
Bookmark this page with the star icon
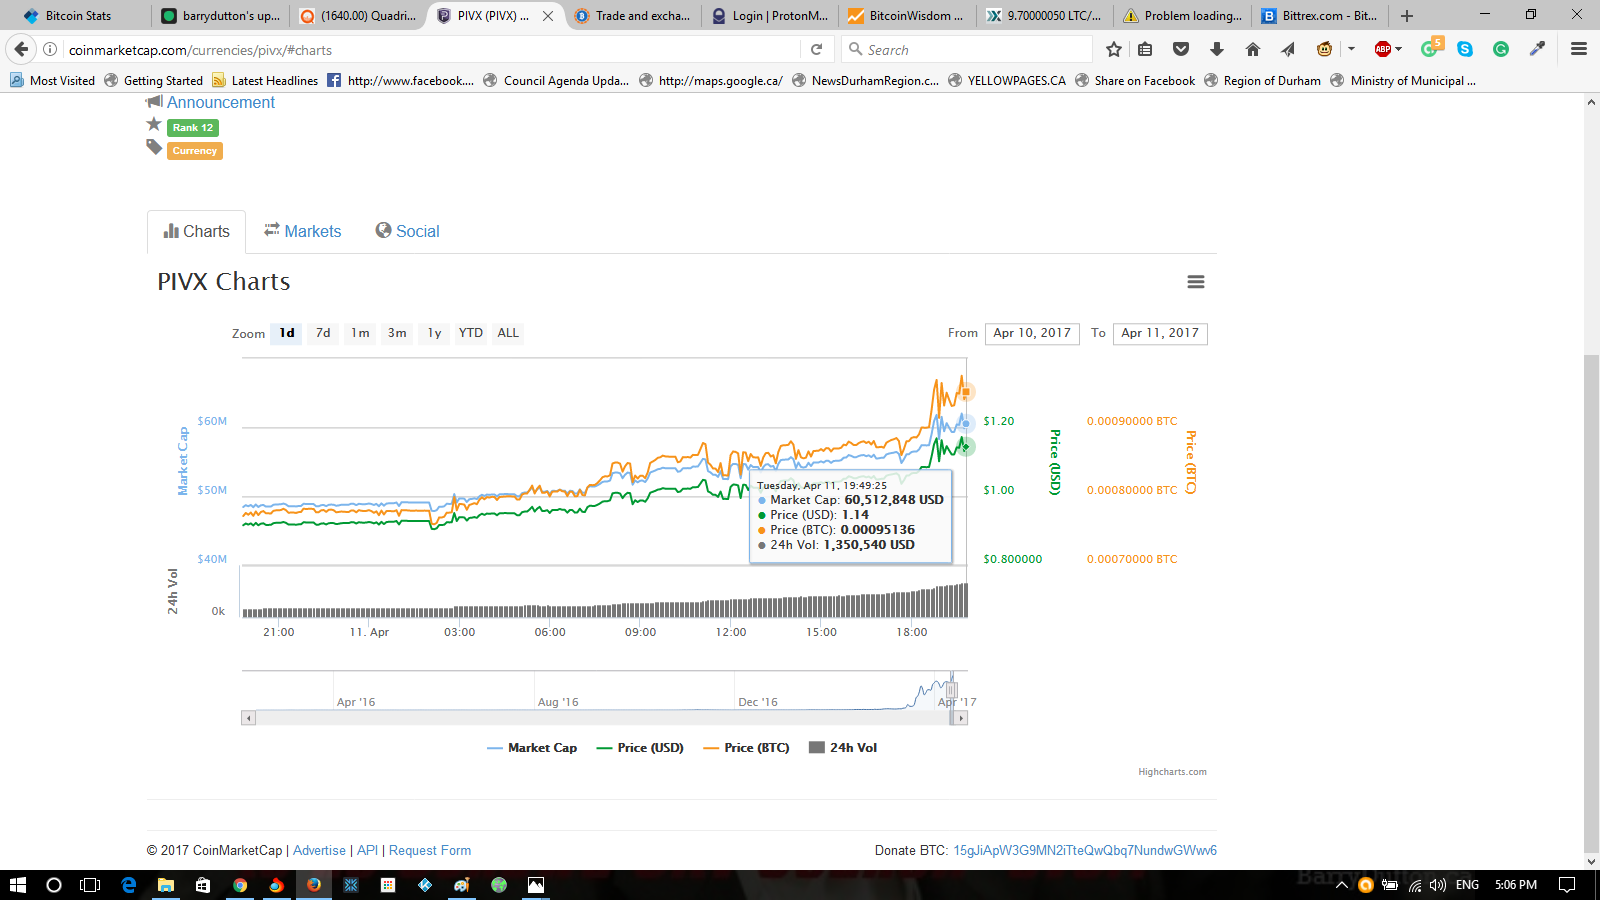pos(1114,50)
